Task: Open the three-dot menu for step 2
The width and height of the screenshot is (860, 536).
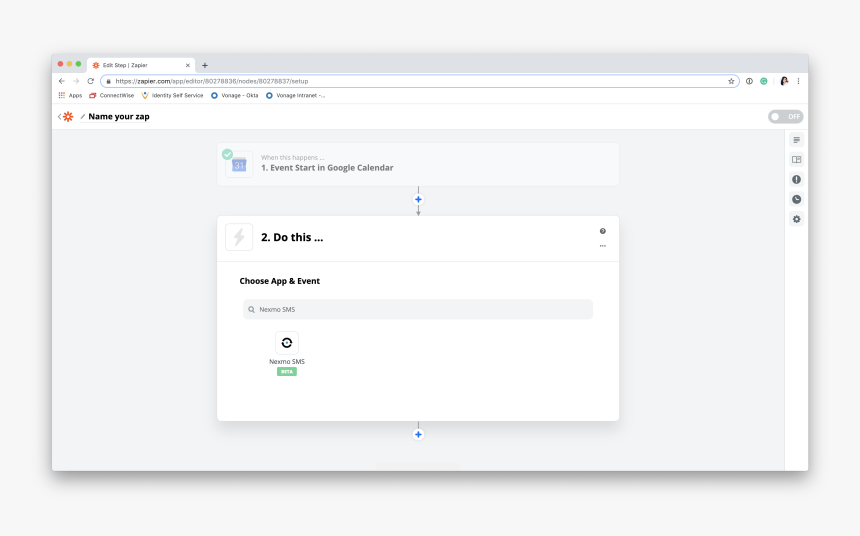Action: [602, 246]
